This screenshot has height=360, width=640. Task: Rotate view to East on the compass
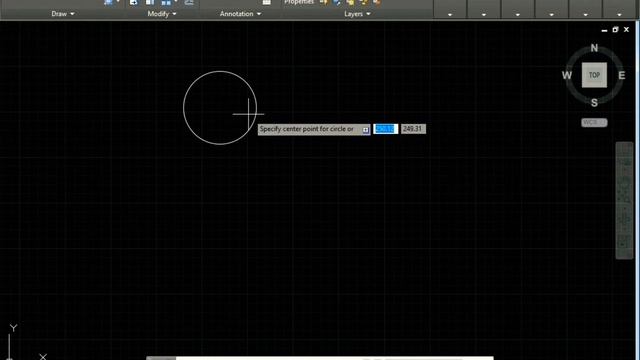click(622, 76)
